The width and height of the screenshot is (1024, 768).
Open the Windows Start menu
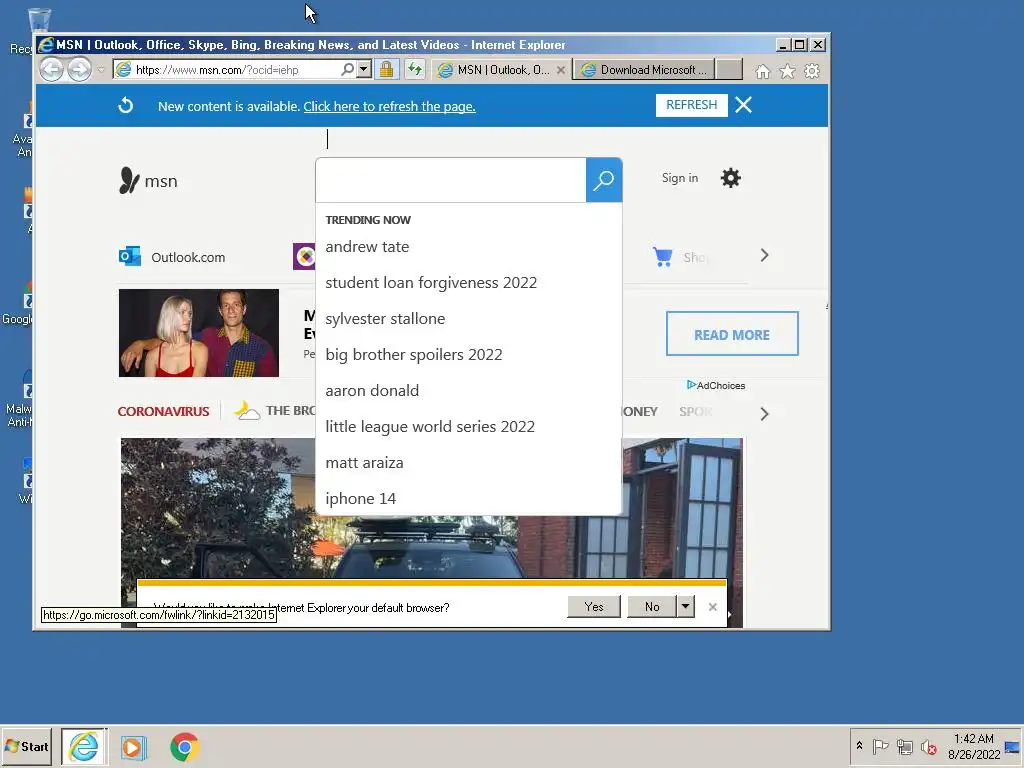pyautogui.click(x=27, y=746)
